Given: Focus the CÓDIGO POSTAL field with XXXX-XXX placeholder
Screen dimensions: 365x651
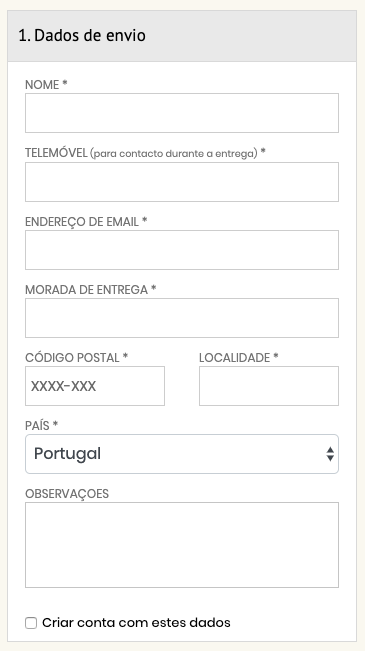Looking at the screenshot, I should pyautogui.click(x=95, y=386).
